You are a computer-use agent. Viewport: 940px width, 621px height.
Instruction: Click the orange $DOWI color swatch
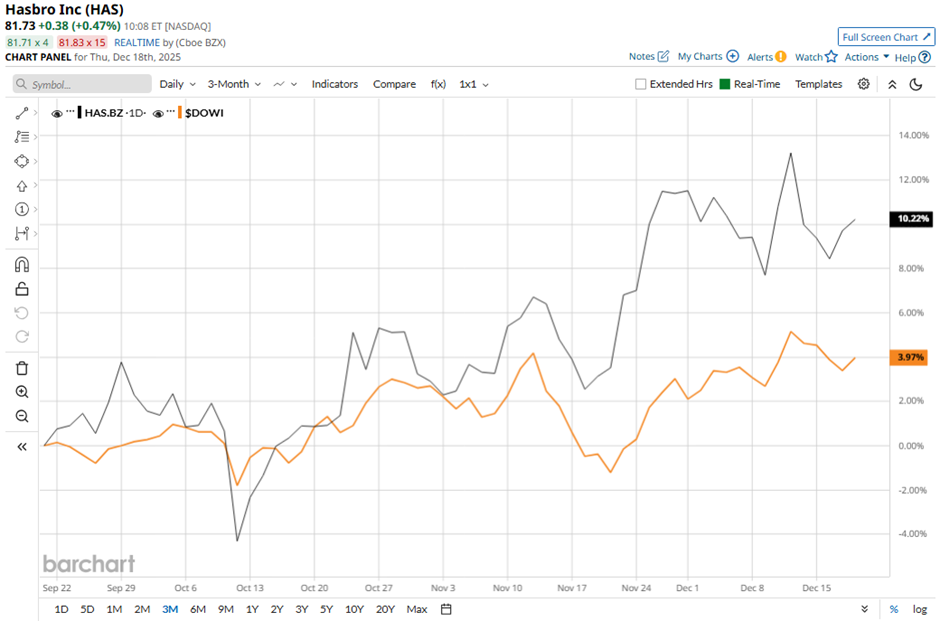180,113
